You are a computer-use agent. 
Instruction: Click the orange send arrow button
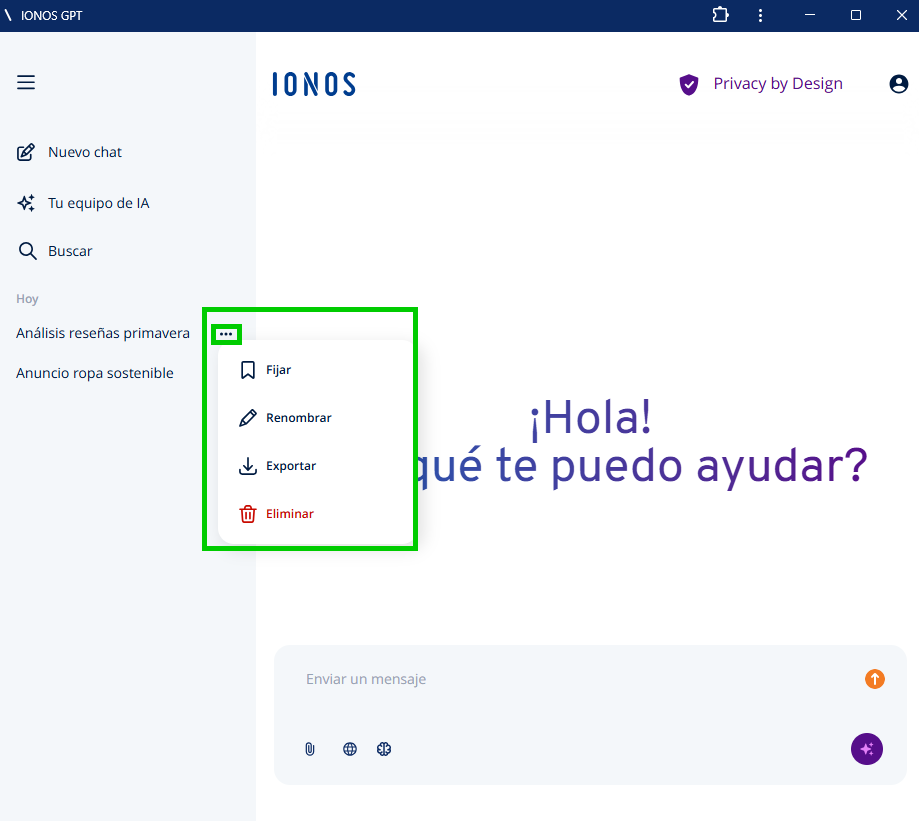pos(874,679)
